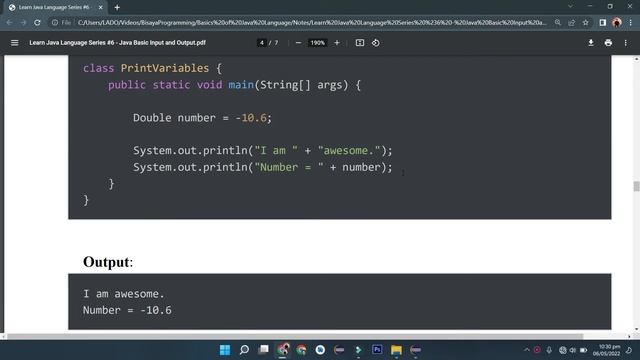
Task: Click the scroll up arrow of vertical scrollbar
Action: coord(636,60)
